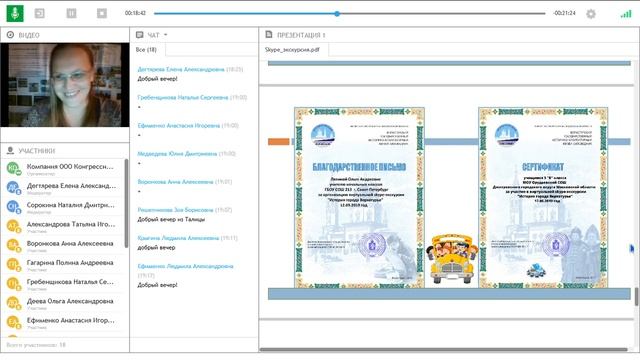Click the yellow school bus picture

pos(451,258)
